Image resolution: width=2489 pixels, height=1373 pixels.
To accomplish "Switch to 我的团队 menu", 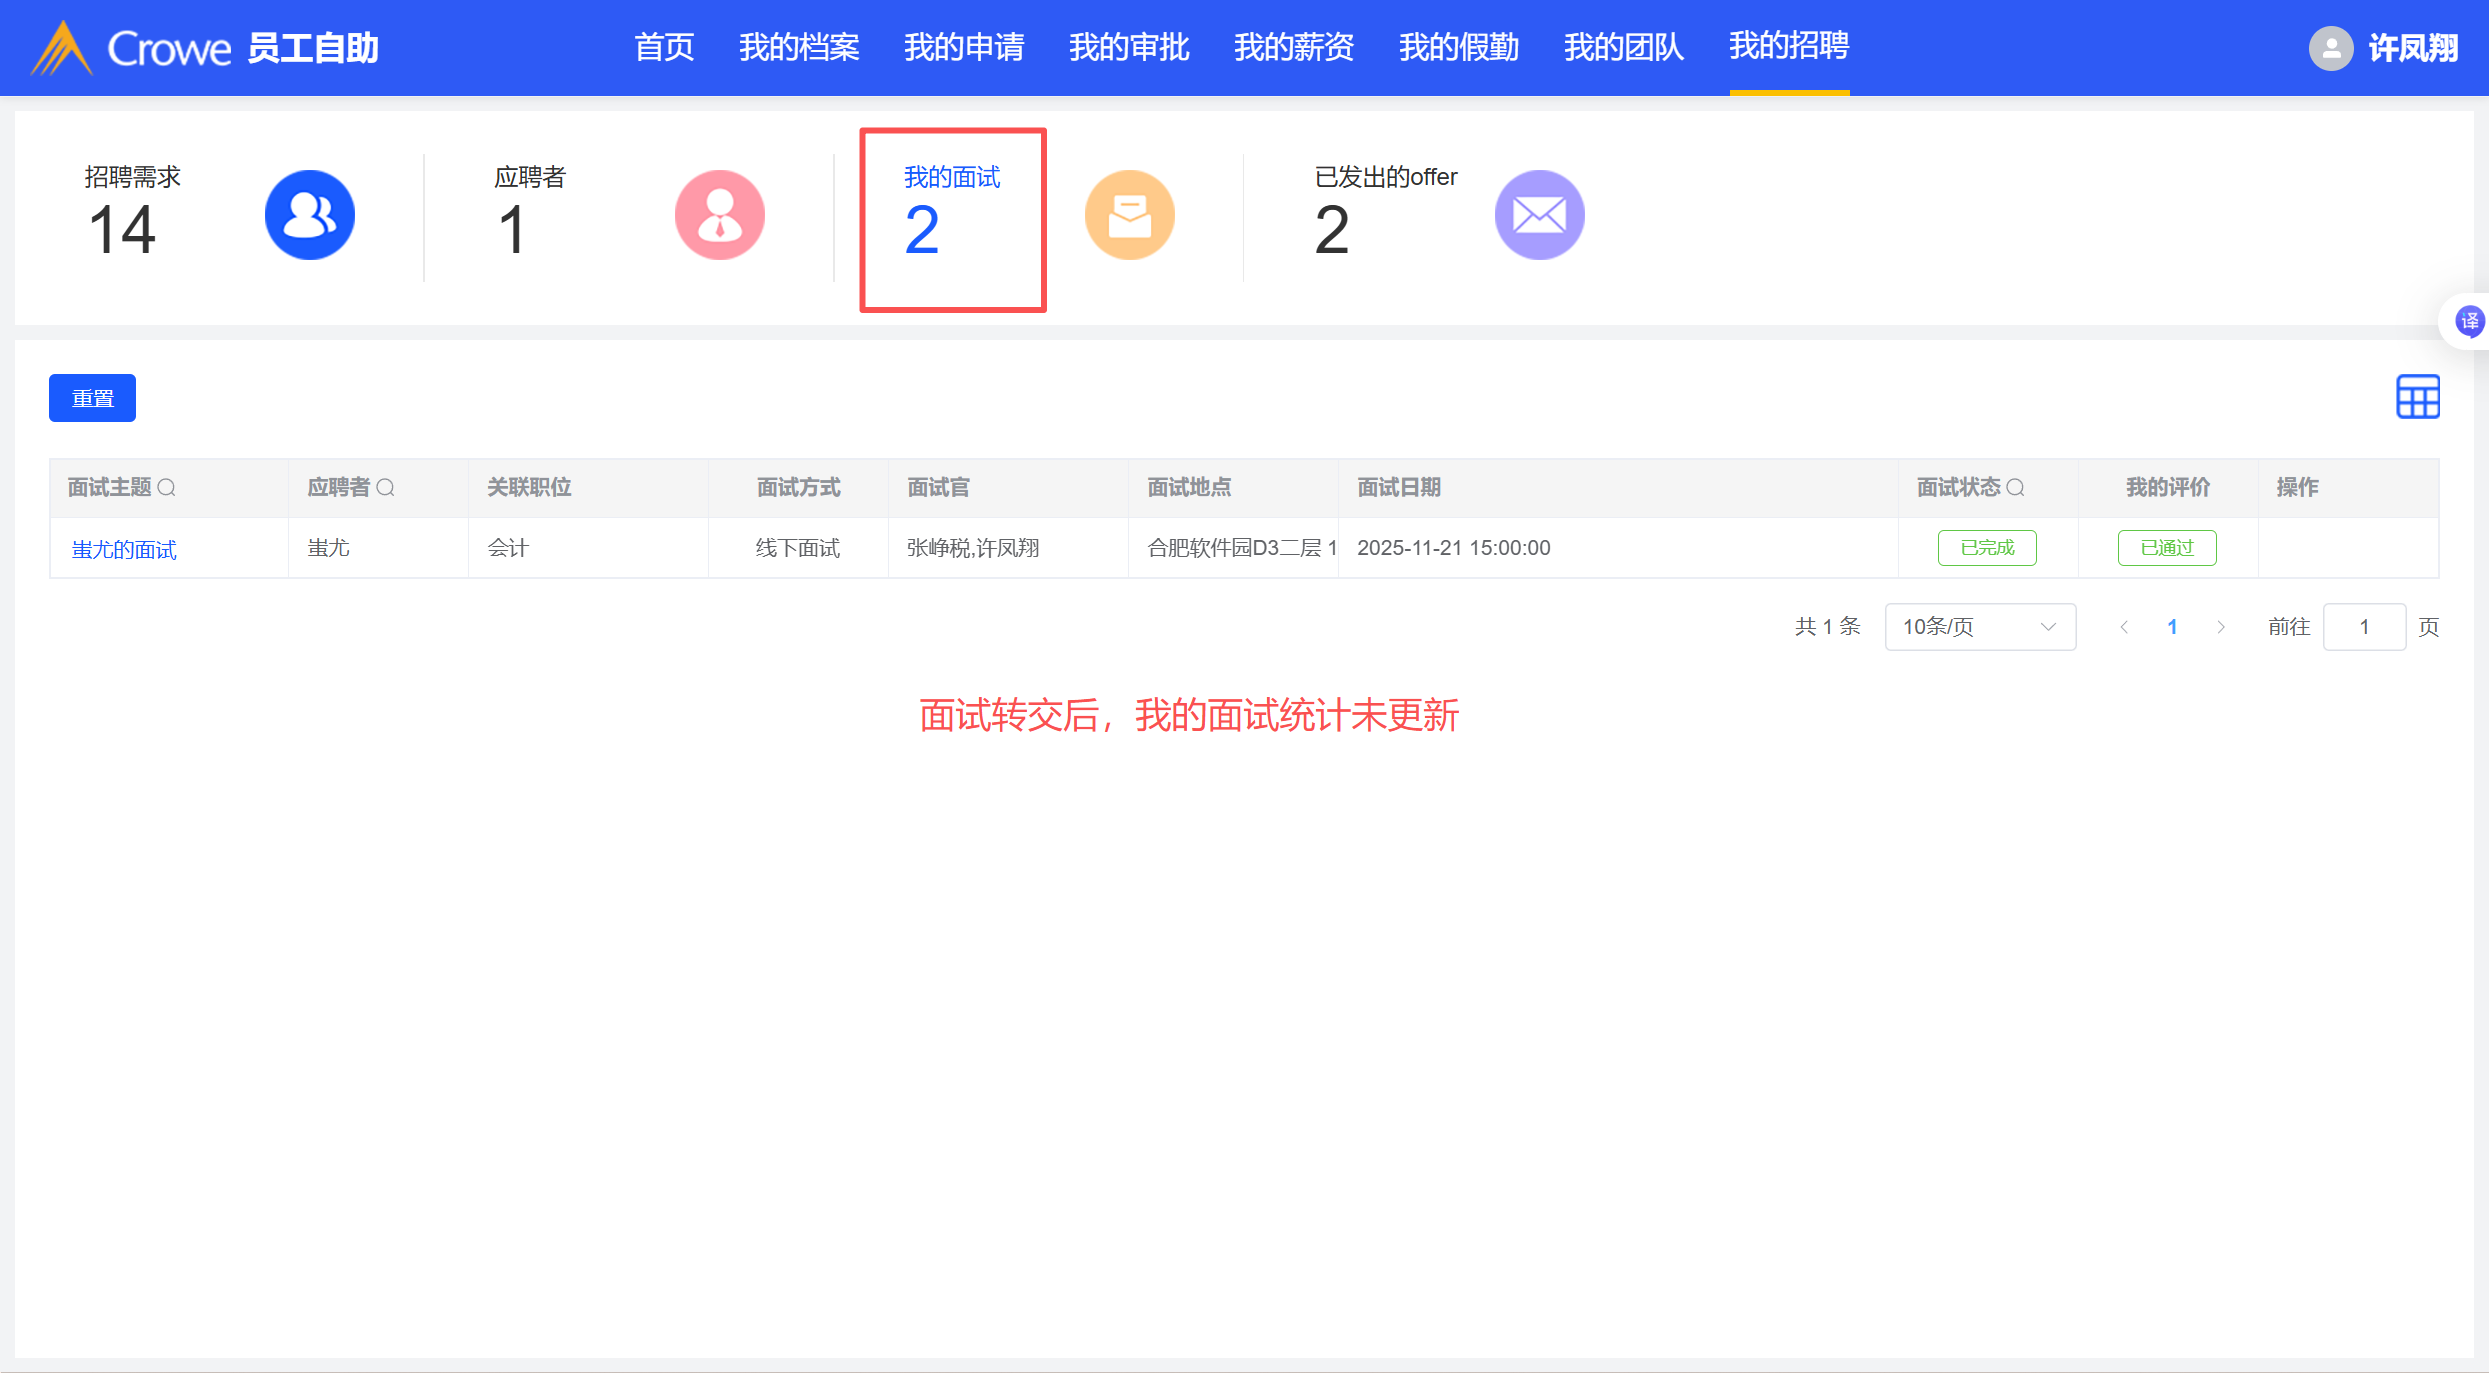I will (x=1623, y=47).
